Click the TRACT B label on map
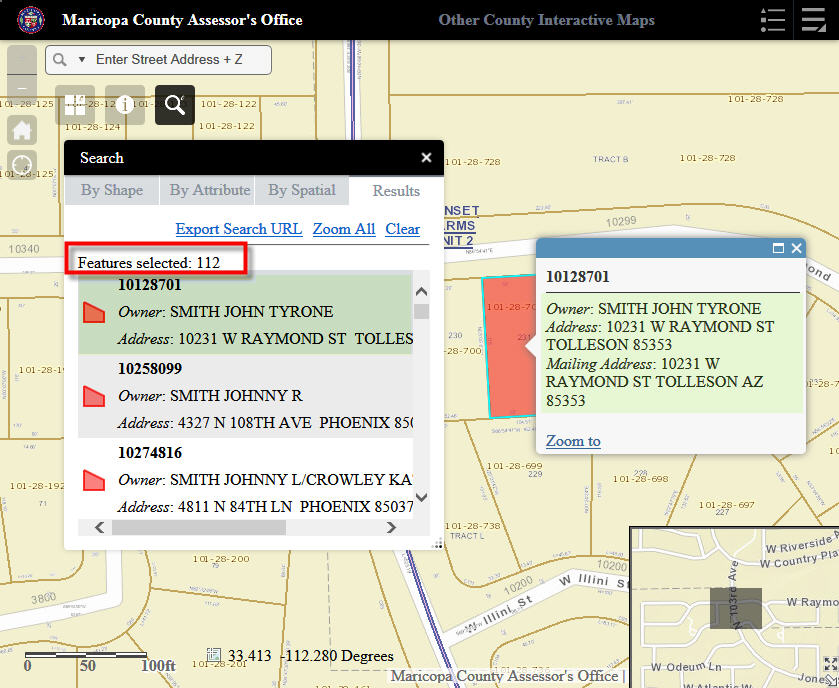Screen dimensions: 839x688 pos(611,159)
